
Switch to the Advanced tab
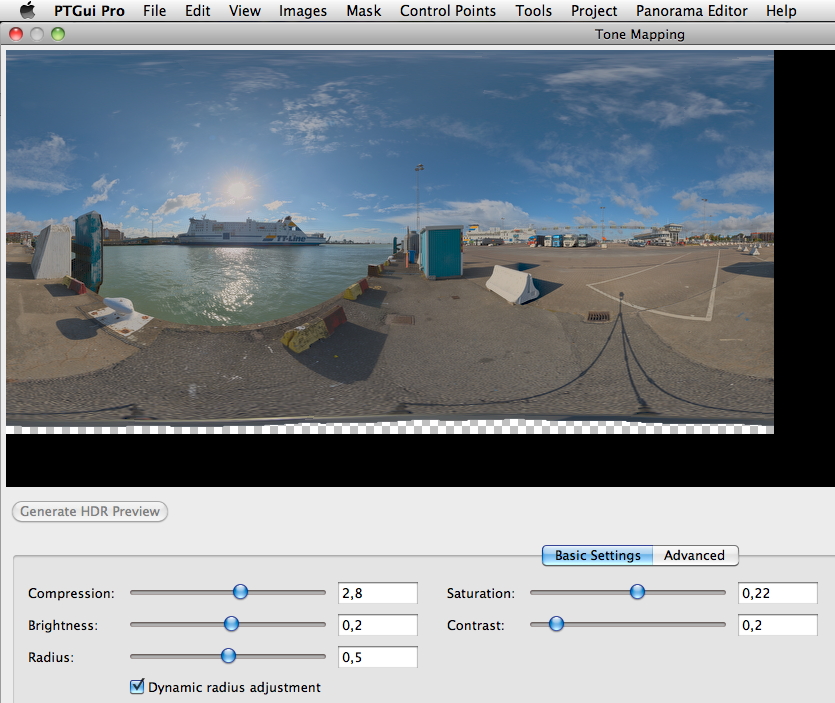tap(694, 555)
